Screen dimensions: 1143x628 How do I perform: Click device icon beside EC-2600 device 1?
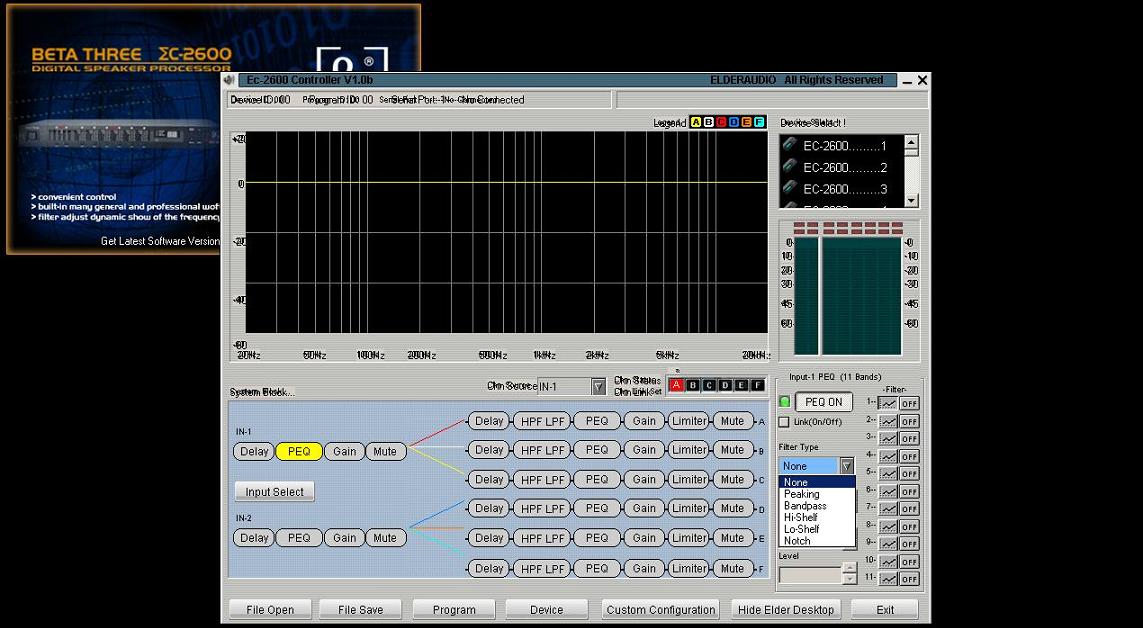click(x=789, y=145)
